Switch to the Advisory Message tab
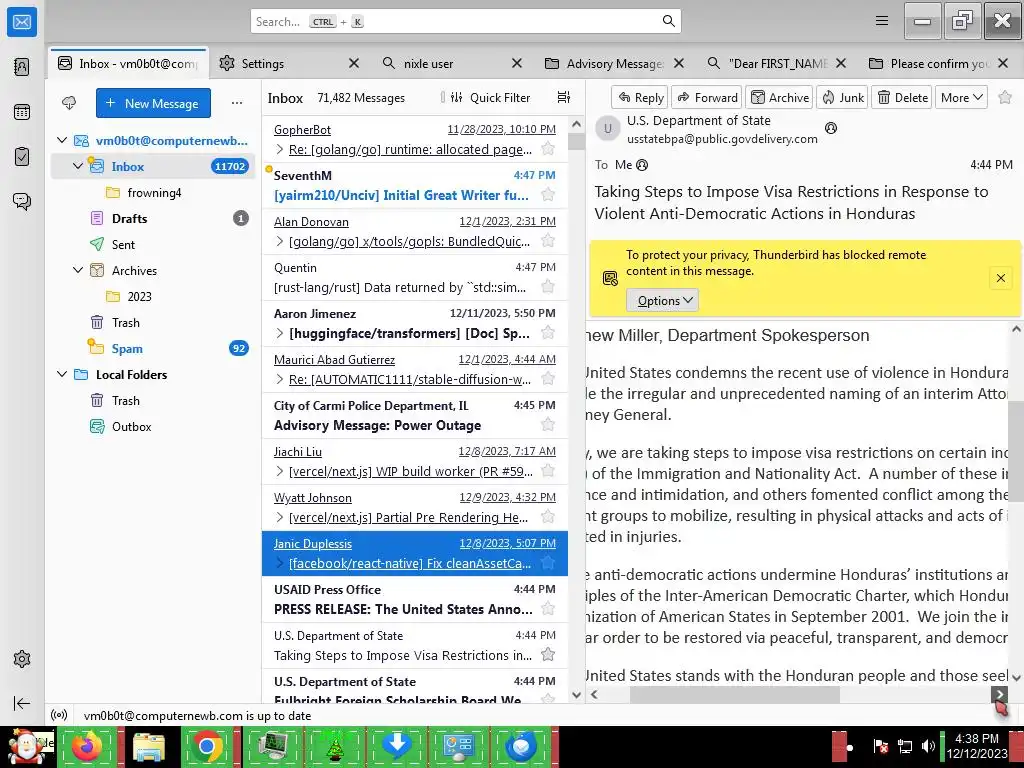The width and height of the screenshot is (1024, 768). click(613, 63)
